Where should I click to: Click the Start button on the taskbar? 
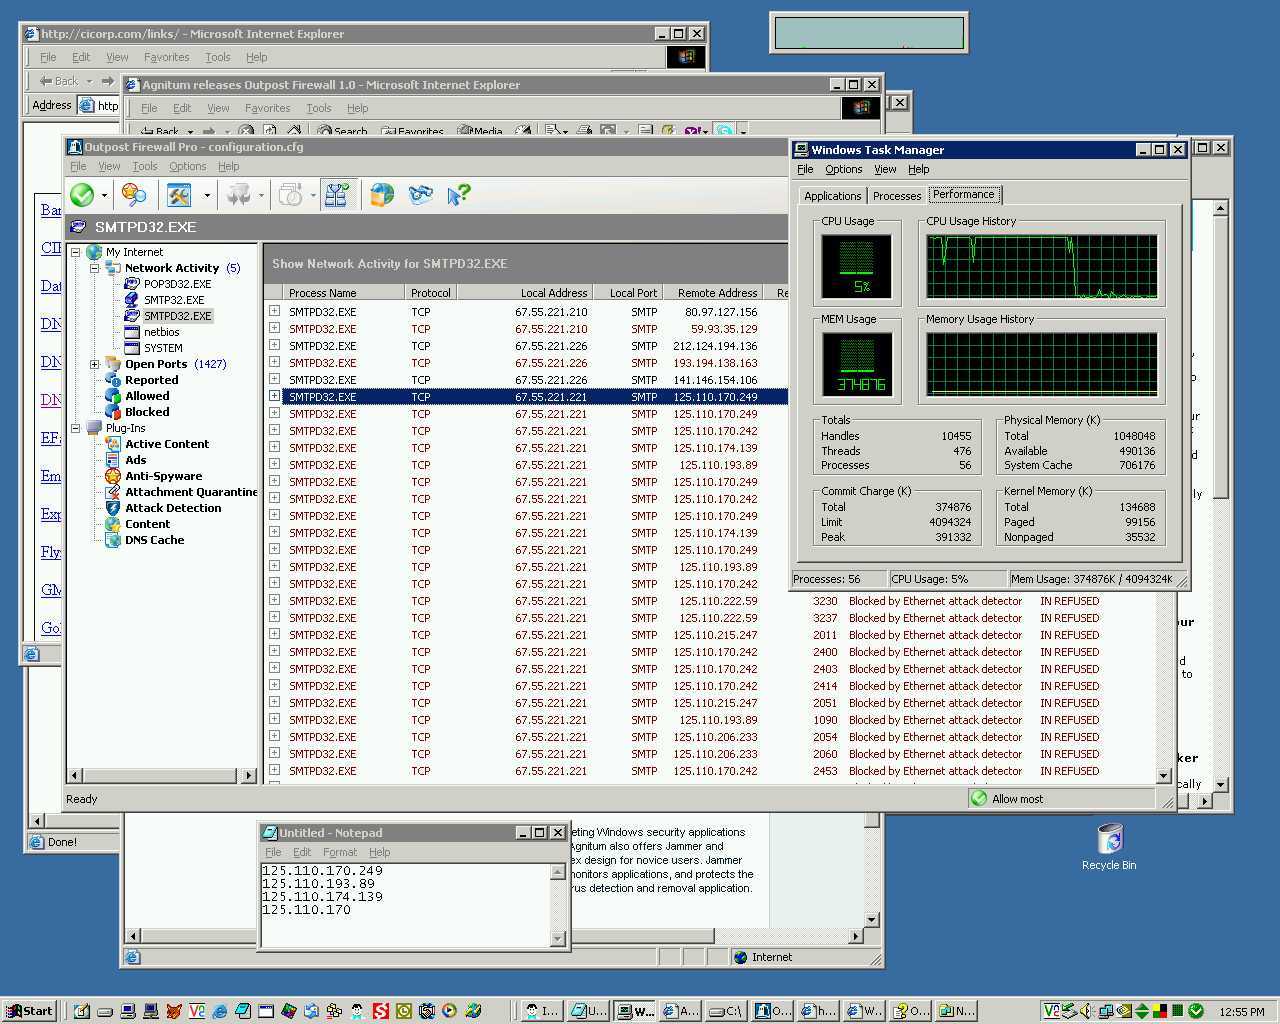29,1011
